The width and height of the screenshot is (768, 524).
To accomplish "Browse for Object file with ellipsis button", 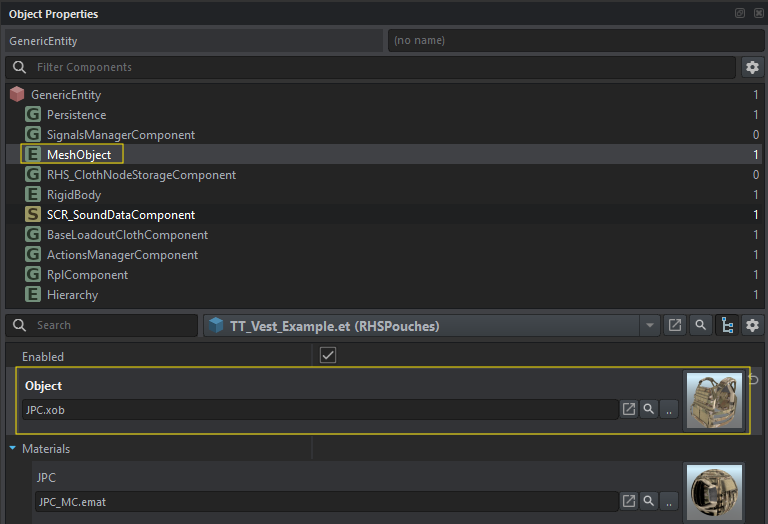I will tap(669, 409).
